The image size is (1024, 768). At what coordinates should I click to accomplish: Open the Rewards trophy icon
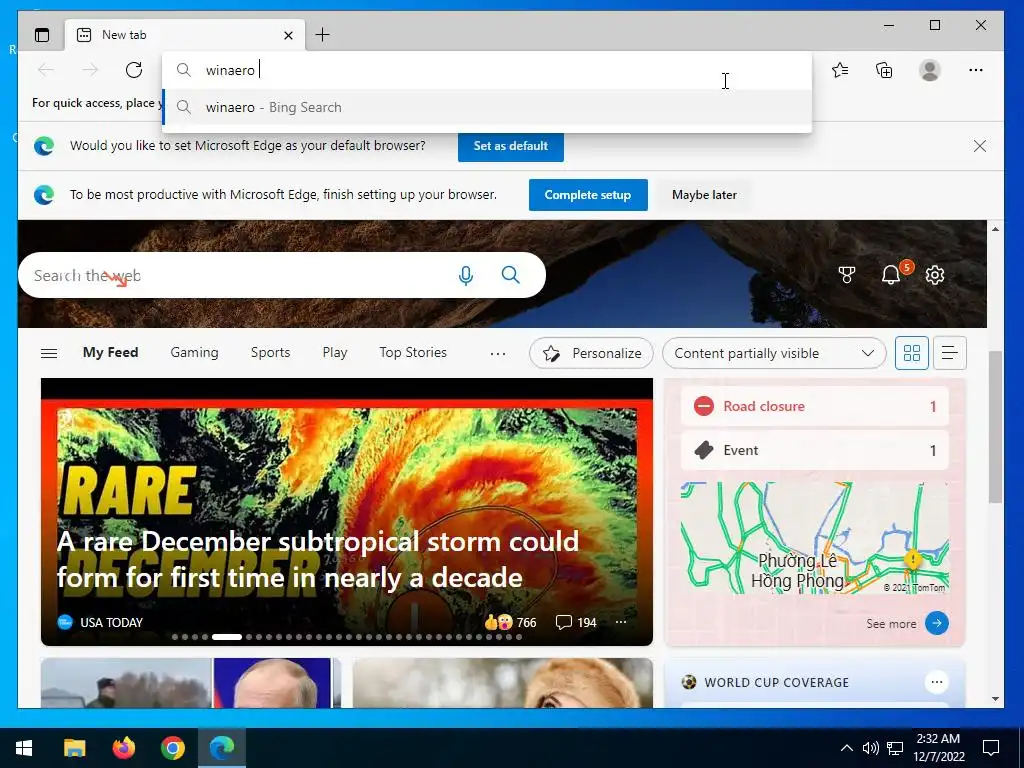click(x=847, y=275)
